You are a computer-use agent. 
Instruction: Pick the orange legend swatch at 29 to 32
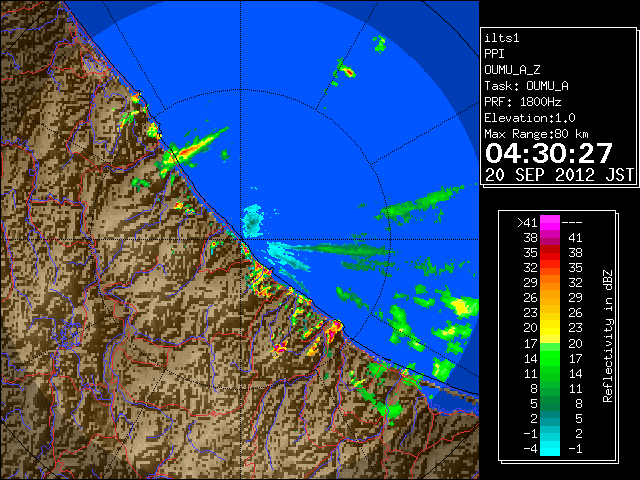click(550, 283)
